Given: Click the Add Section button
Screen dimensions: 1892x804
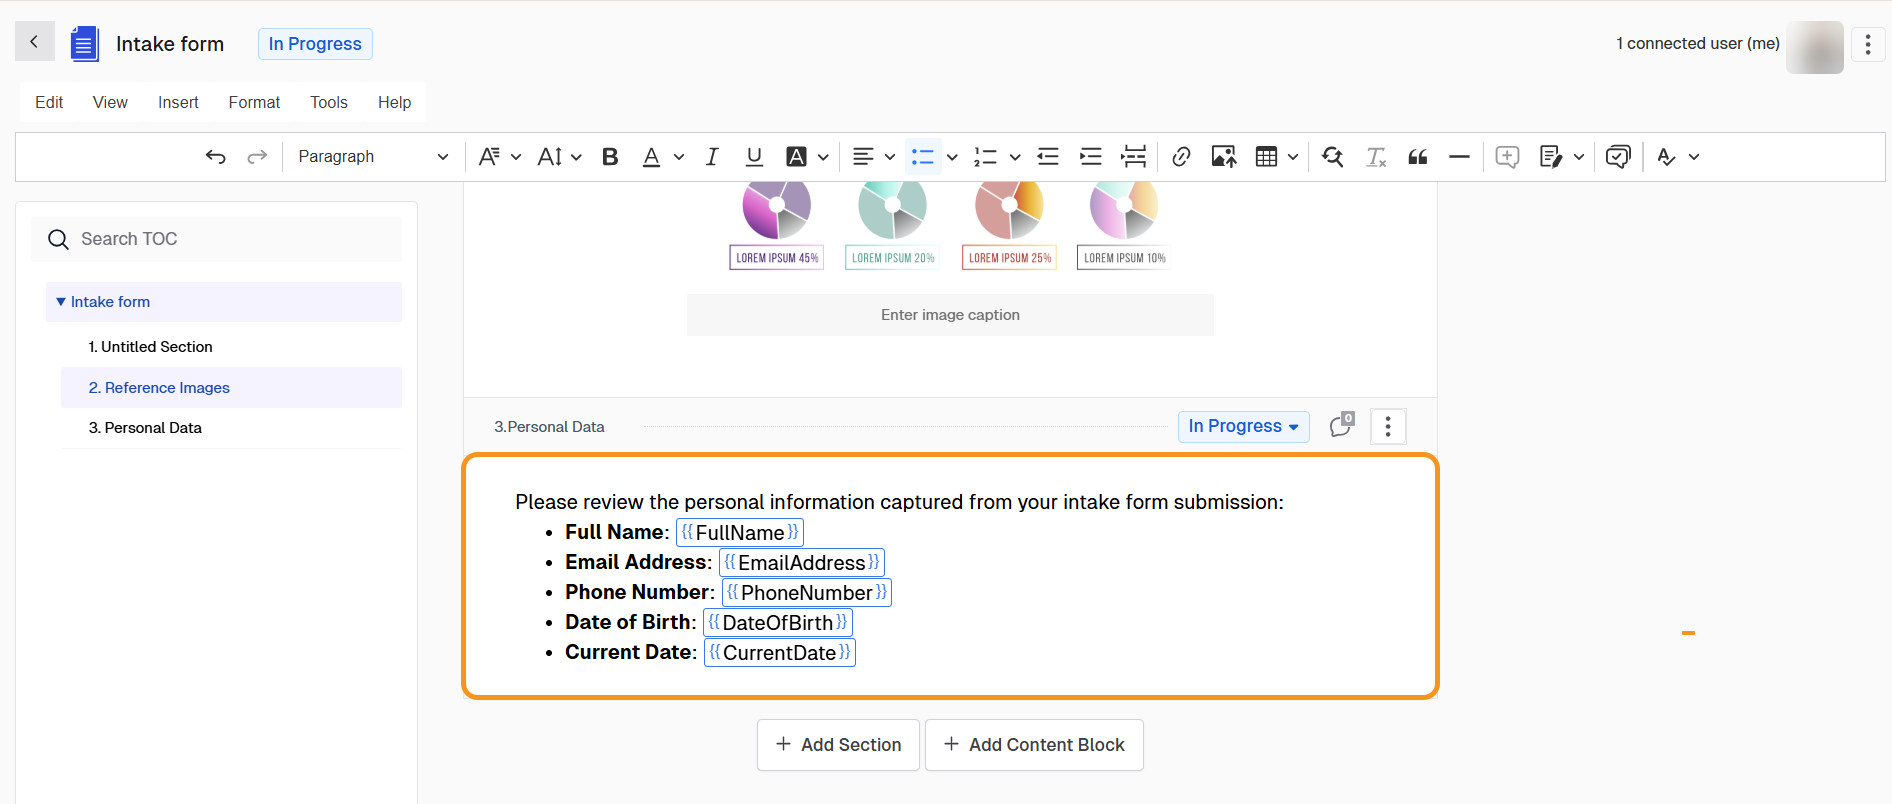Looking at the screenshot, I should click(x=838, y=745).
